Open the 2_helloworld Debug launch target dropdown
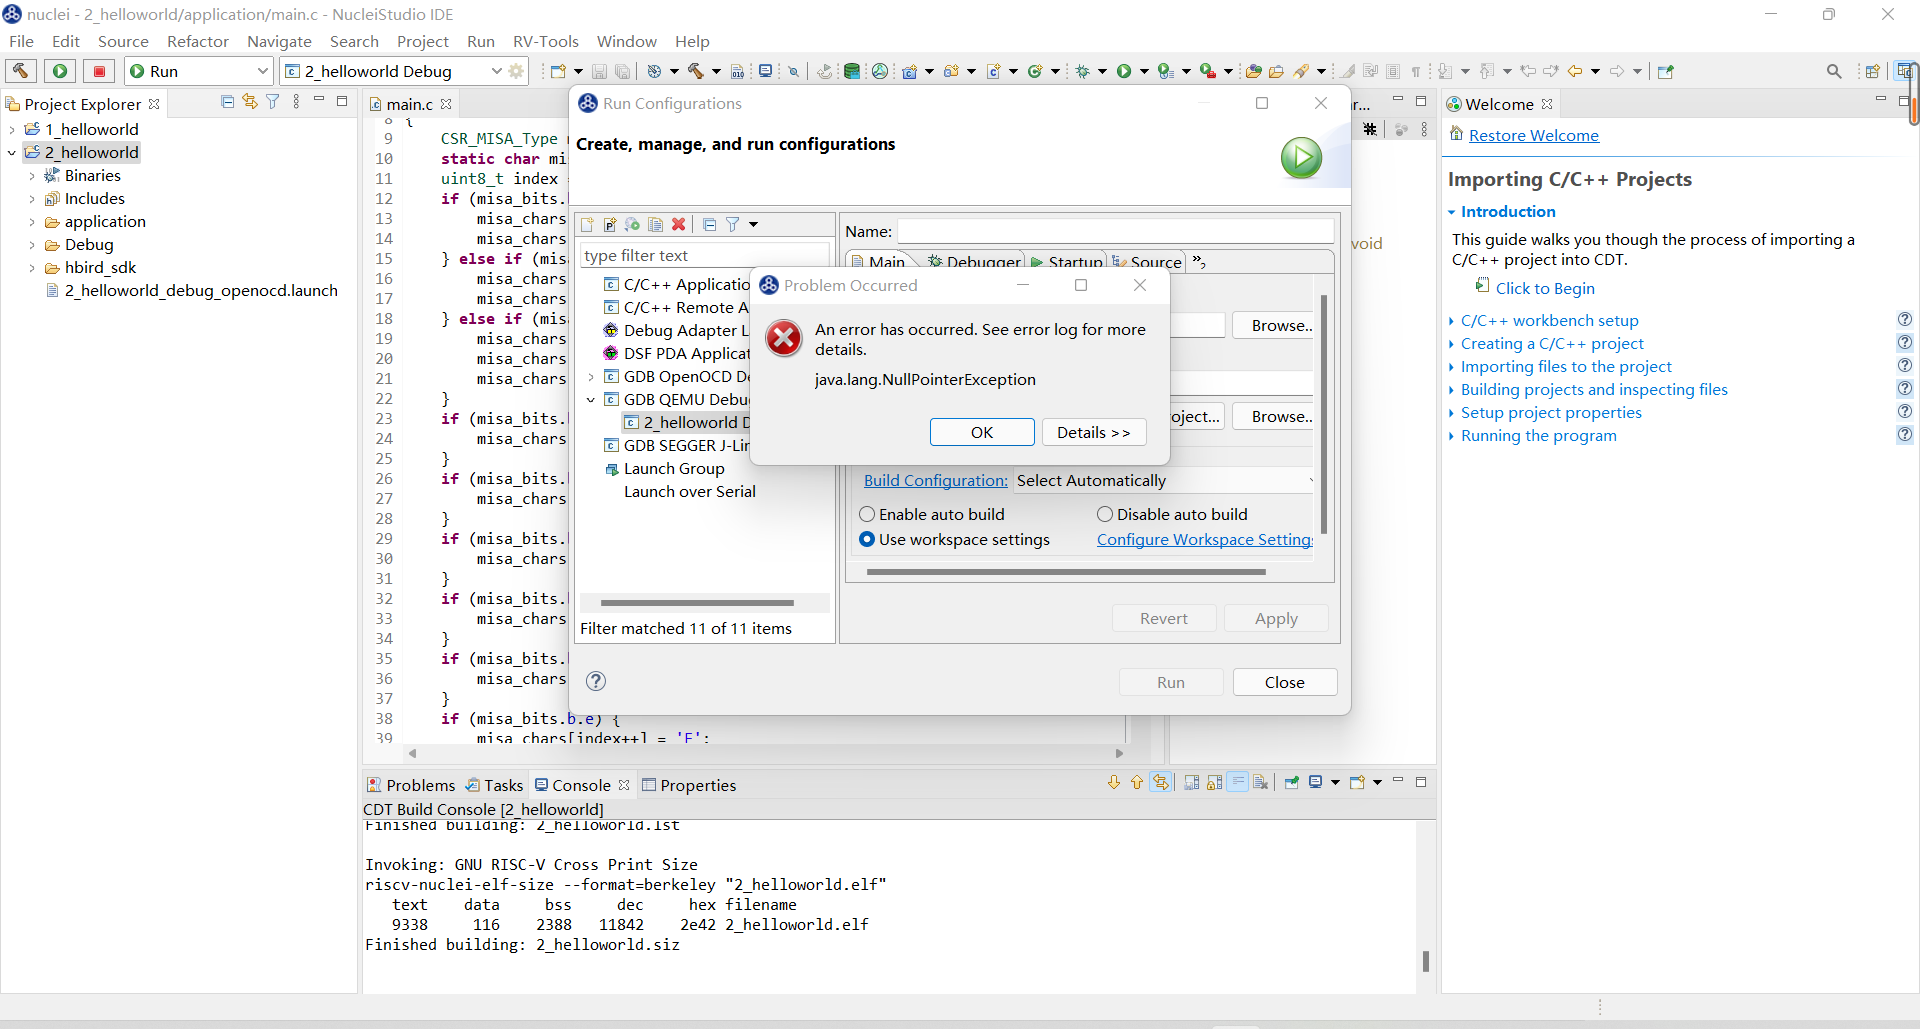 [496, 71]
